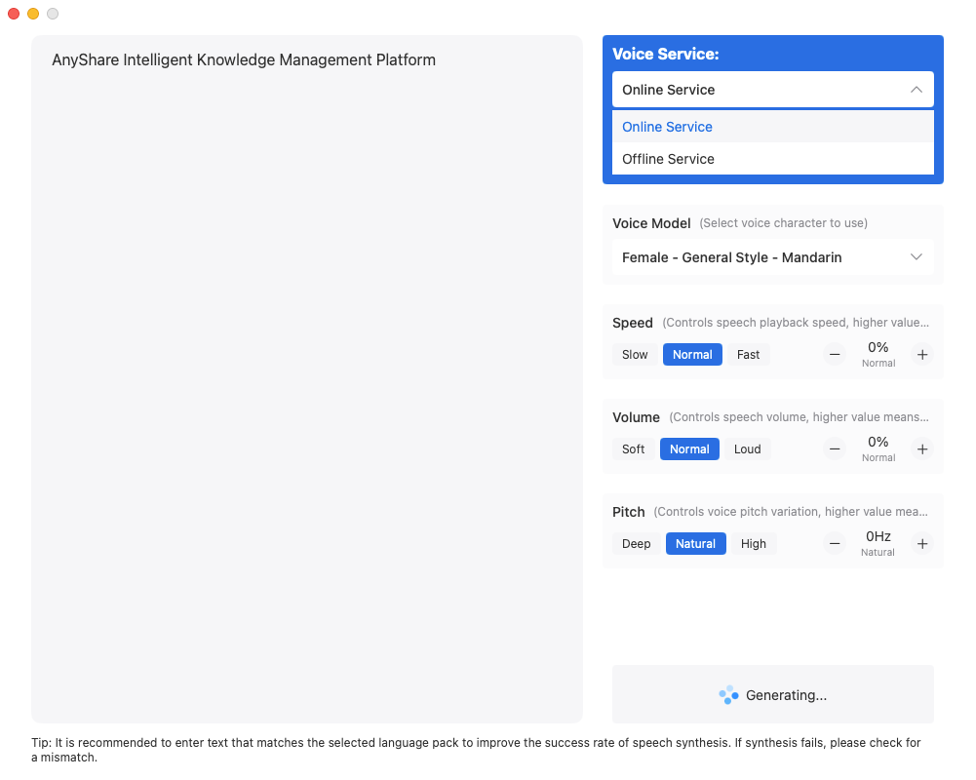Increase volume with the plus icon

[922, 450]
